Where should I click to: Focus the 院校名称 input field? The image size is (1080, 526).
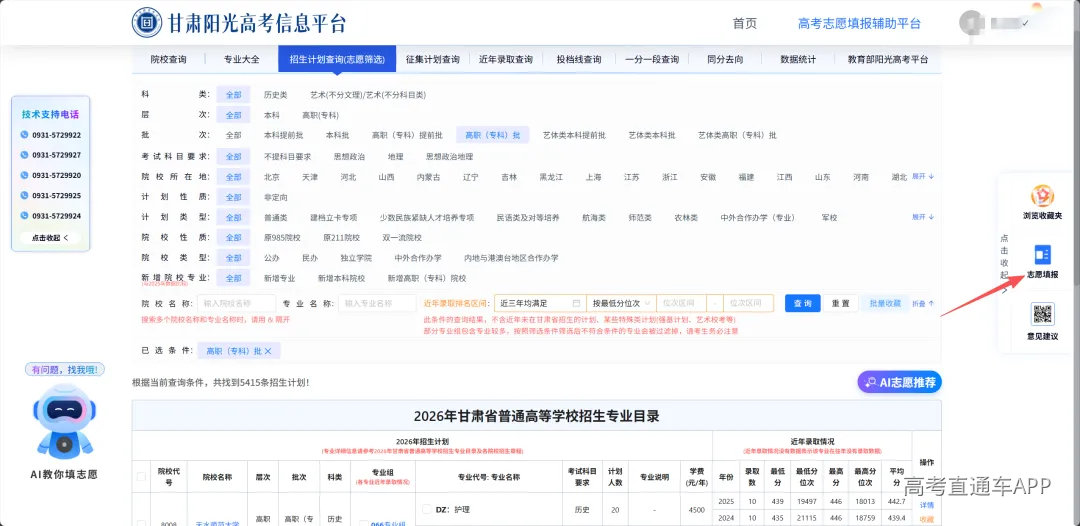[236, 303]
